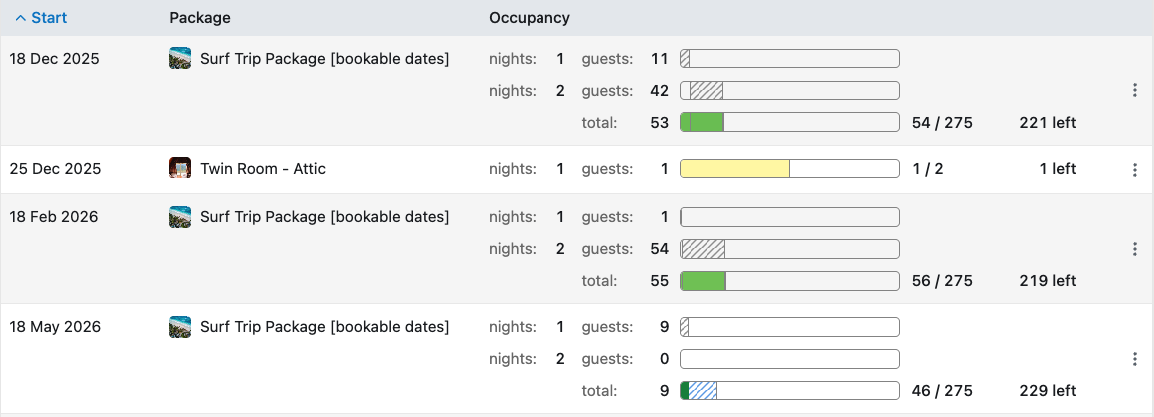
Task: Open the three-dot menu for 18 Feb 2026 row
Action: (1134, 249)
